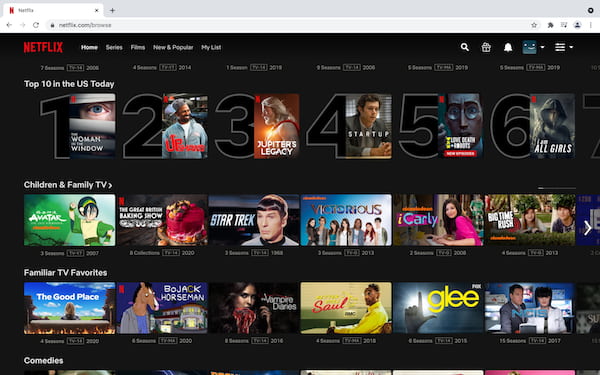The image size is (600, 375).
Task: Expand the dropdown arrow beside list icon
Action: pyautogui.click(x=571, y=47)
